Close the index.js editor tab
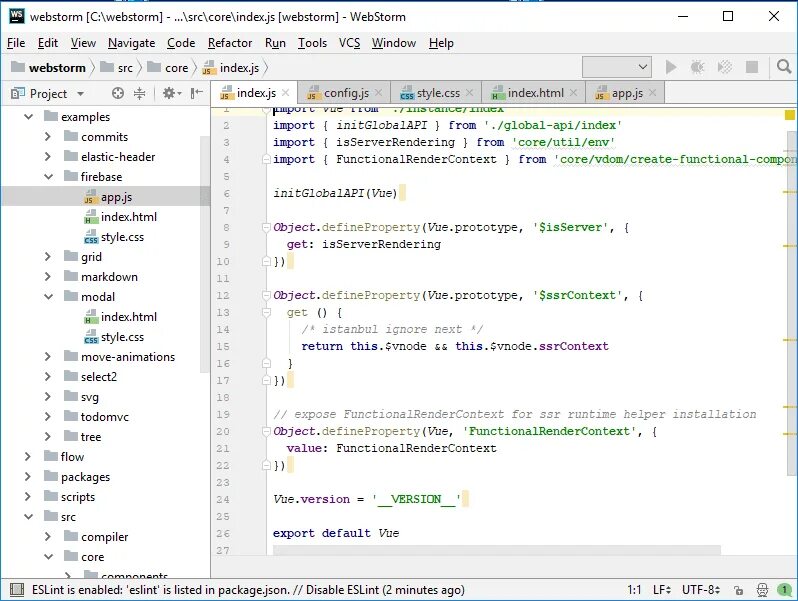Image resolution: width=798 pixels, height=601 pixels. (x=286, y=93)
